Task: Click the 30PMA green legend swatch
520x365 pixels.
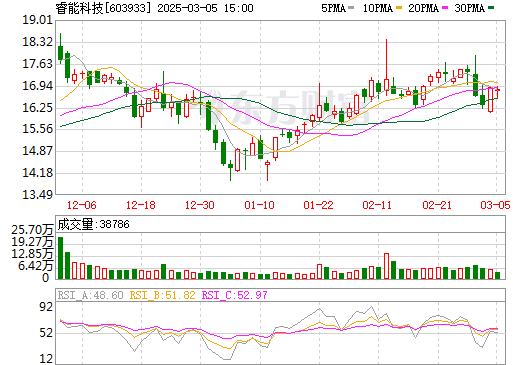Action: (x=491, y=8)
